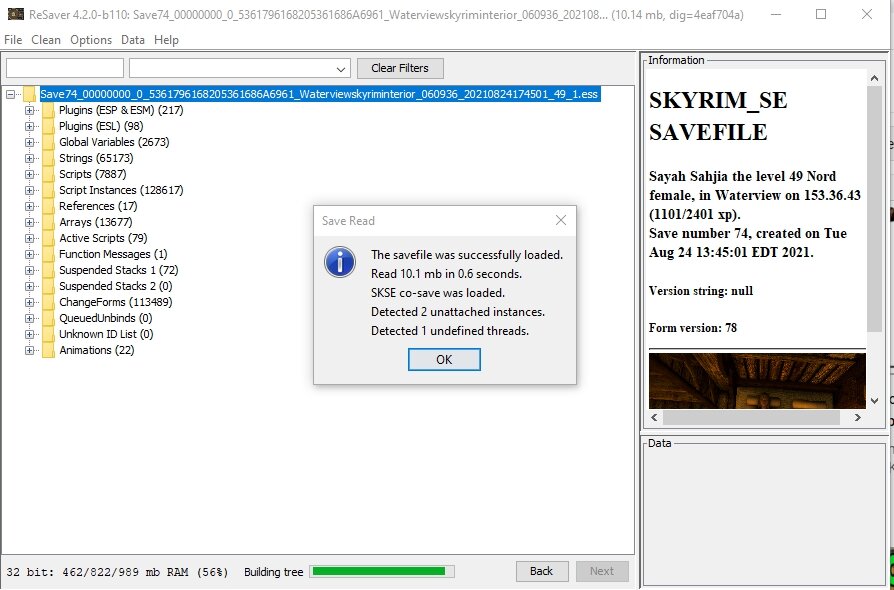This screenshot has height=590, width=894.
Task: Select the ChangeForms (113489) row
Action: [x=115, y=302]
